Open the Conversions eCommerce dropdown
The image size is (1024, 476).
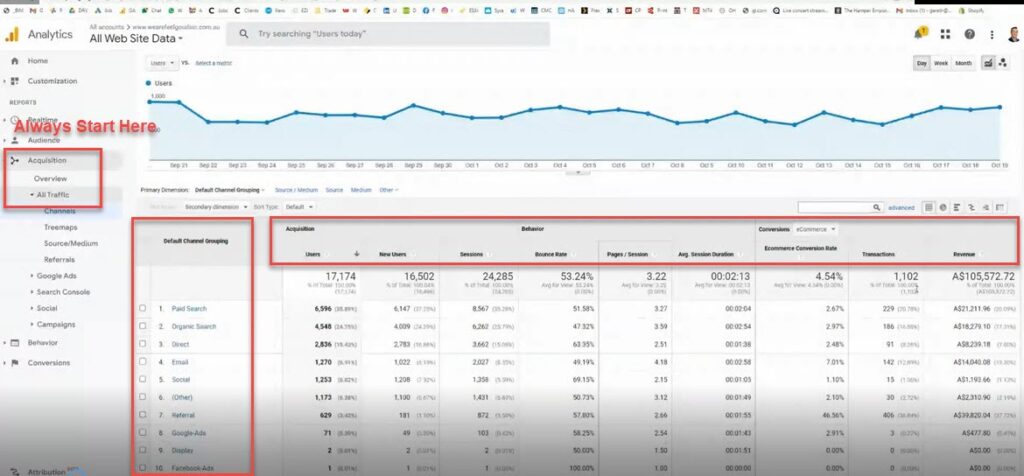pos(815,230)
